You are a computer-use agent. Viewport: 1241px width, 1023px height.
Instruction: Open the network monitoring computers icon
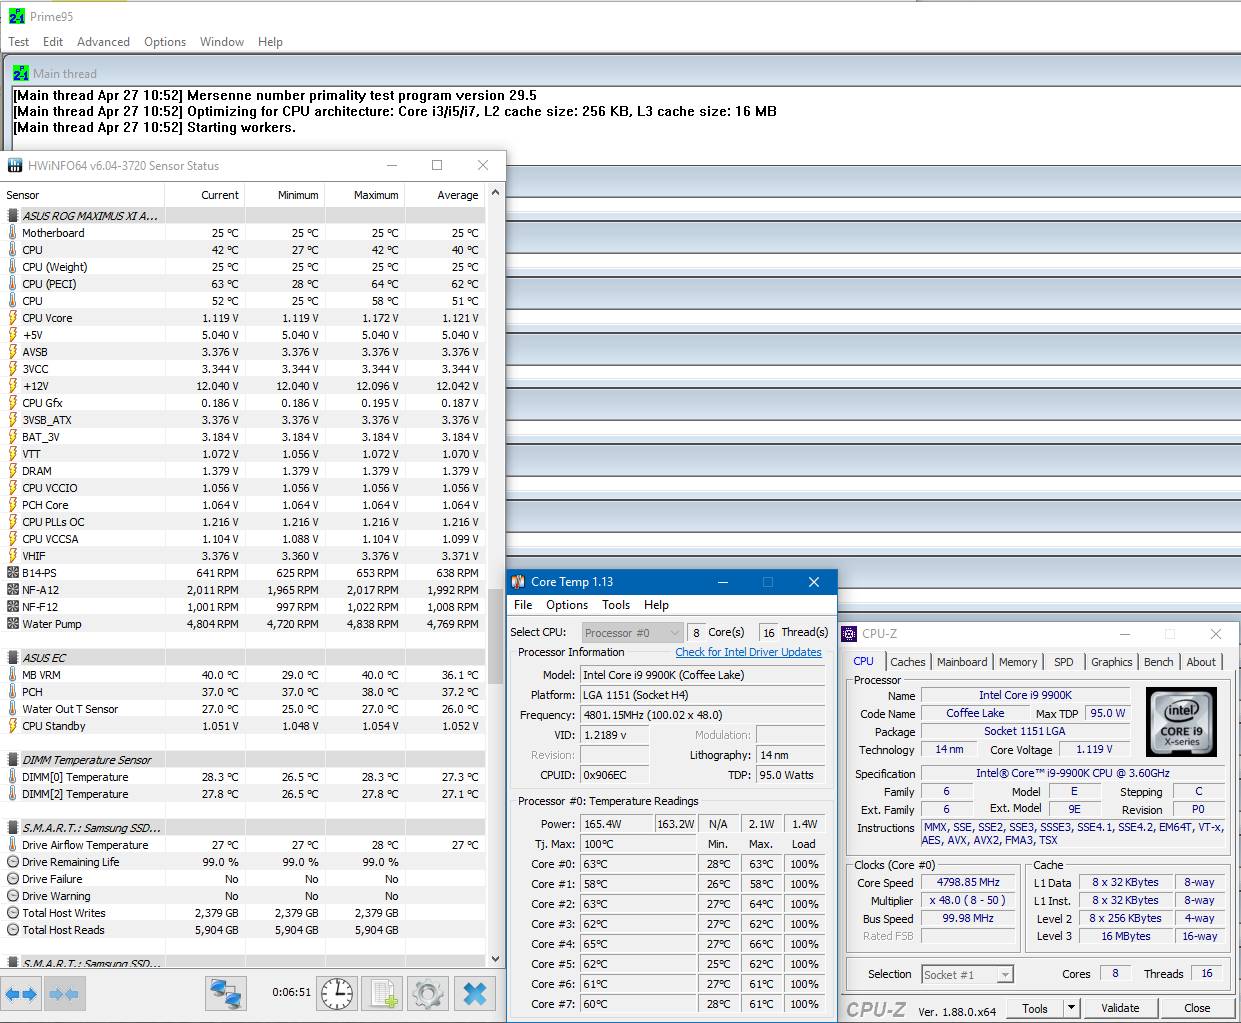[x=227, y=994]
